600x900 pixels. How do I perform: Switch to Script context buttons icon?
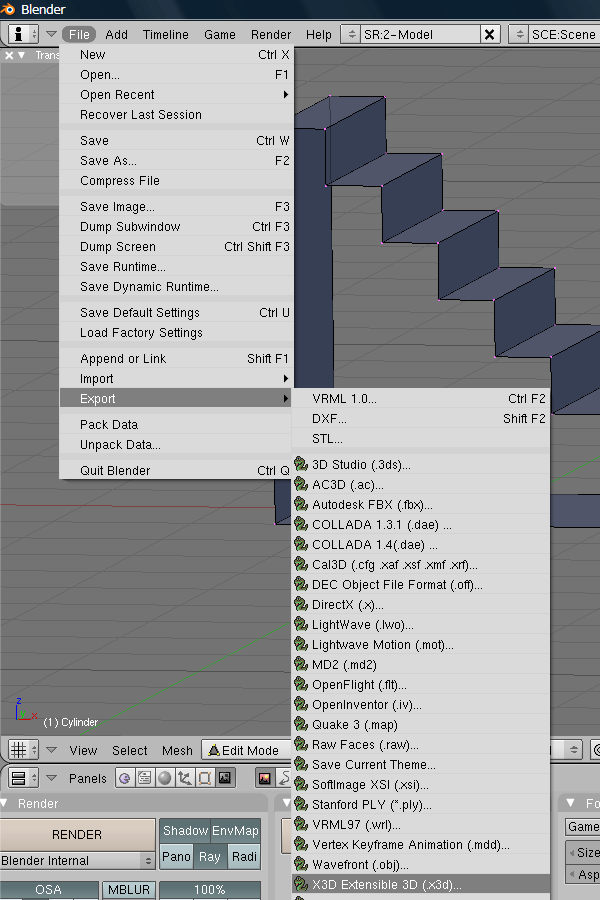(x=145, y=778)
